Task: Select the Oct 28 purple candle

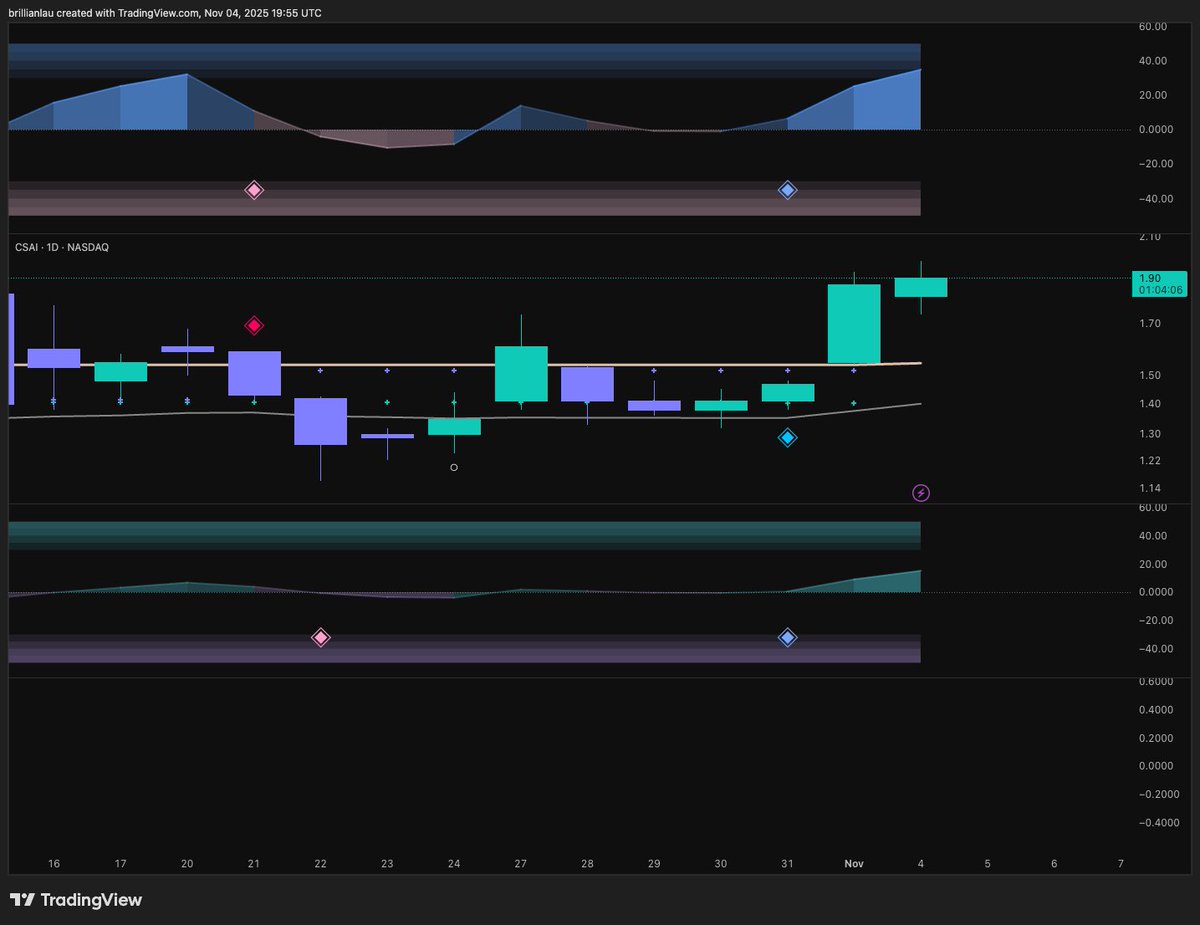Action: coord(587,384)
